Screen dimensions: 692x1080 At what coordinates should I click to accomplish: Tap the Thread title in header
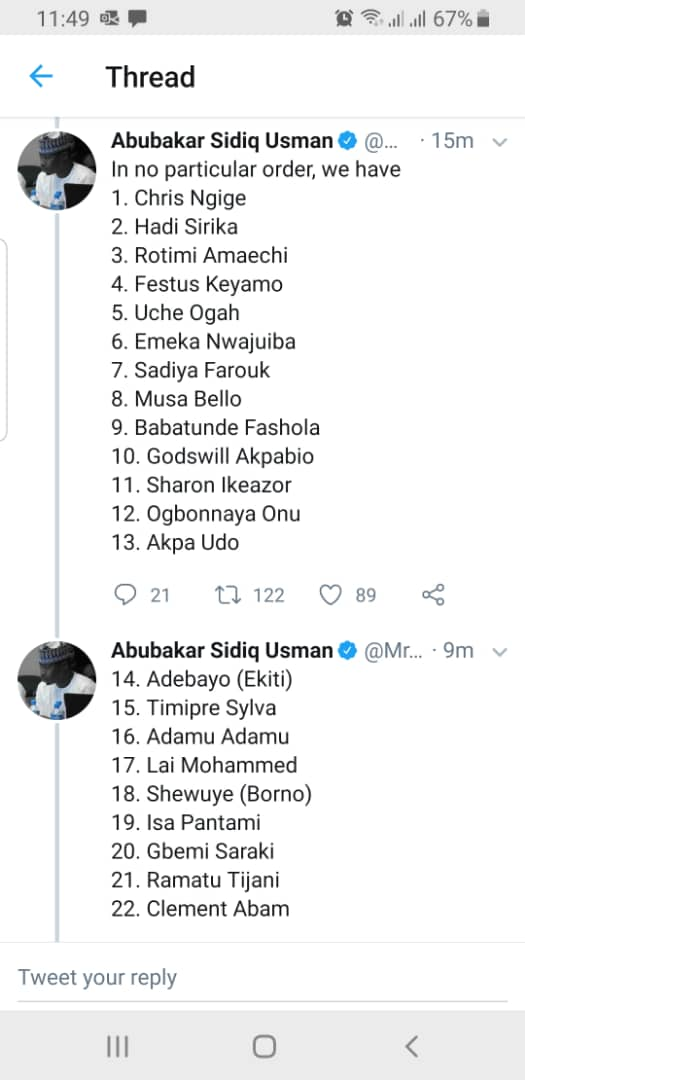pos(150,77)
